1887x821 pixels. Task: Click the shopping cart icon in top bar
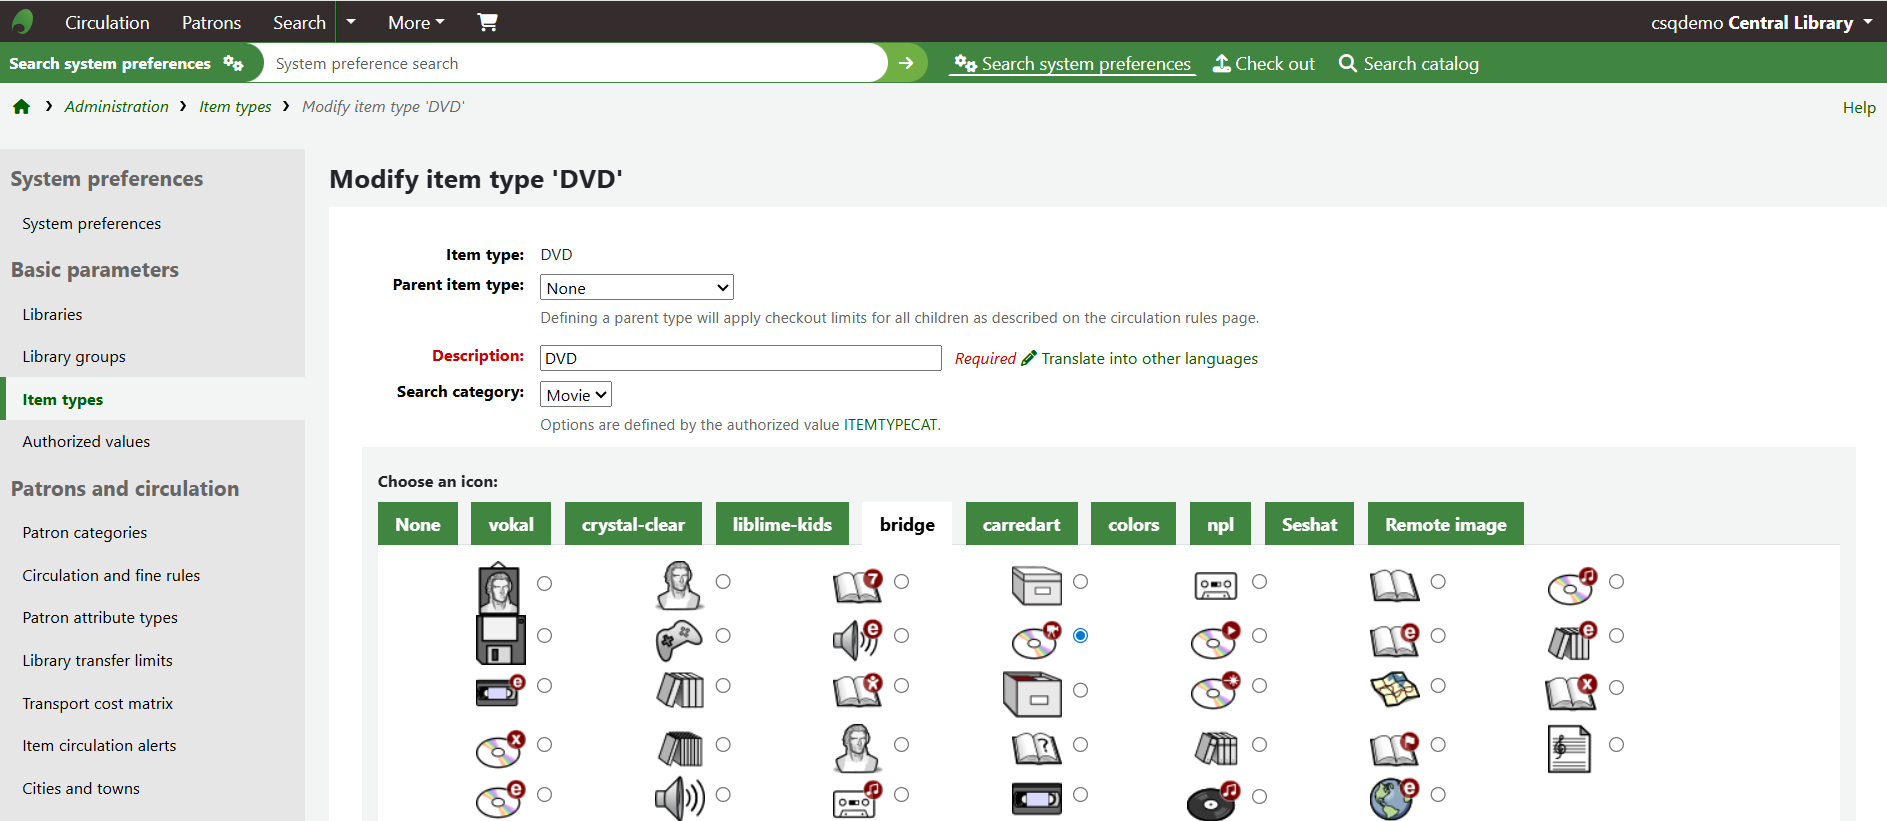pyautogui.click(x=487, y=22)
